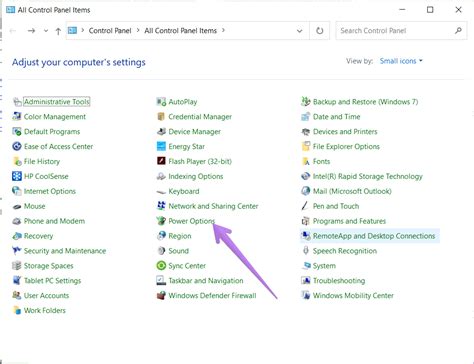Click the Indexing Options icon
474x364 pixels.
161,176
